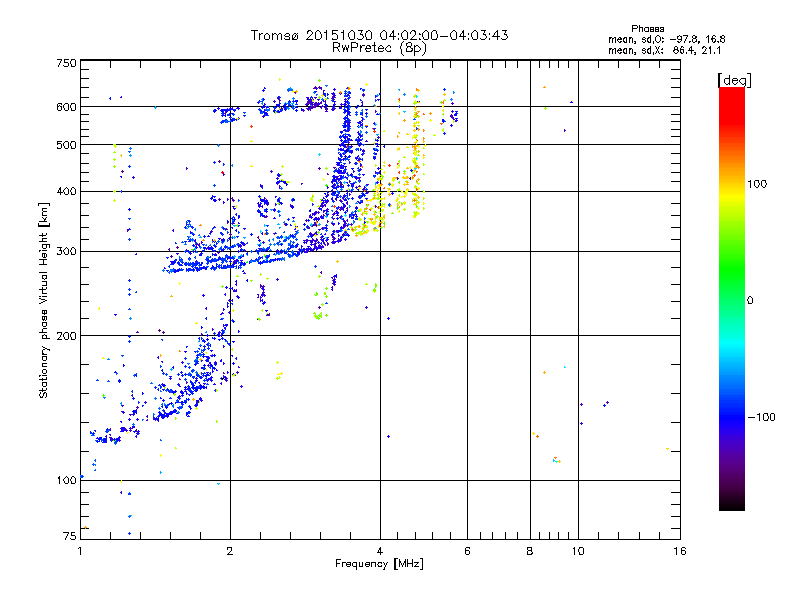Image resolution: width=800 pixels, height=600 pixels.
Task: Click the 2 MHz x-axis tick label
Action: (x=230, y=551)
